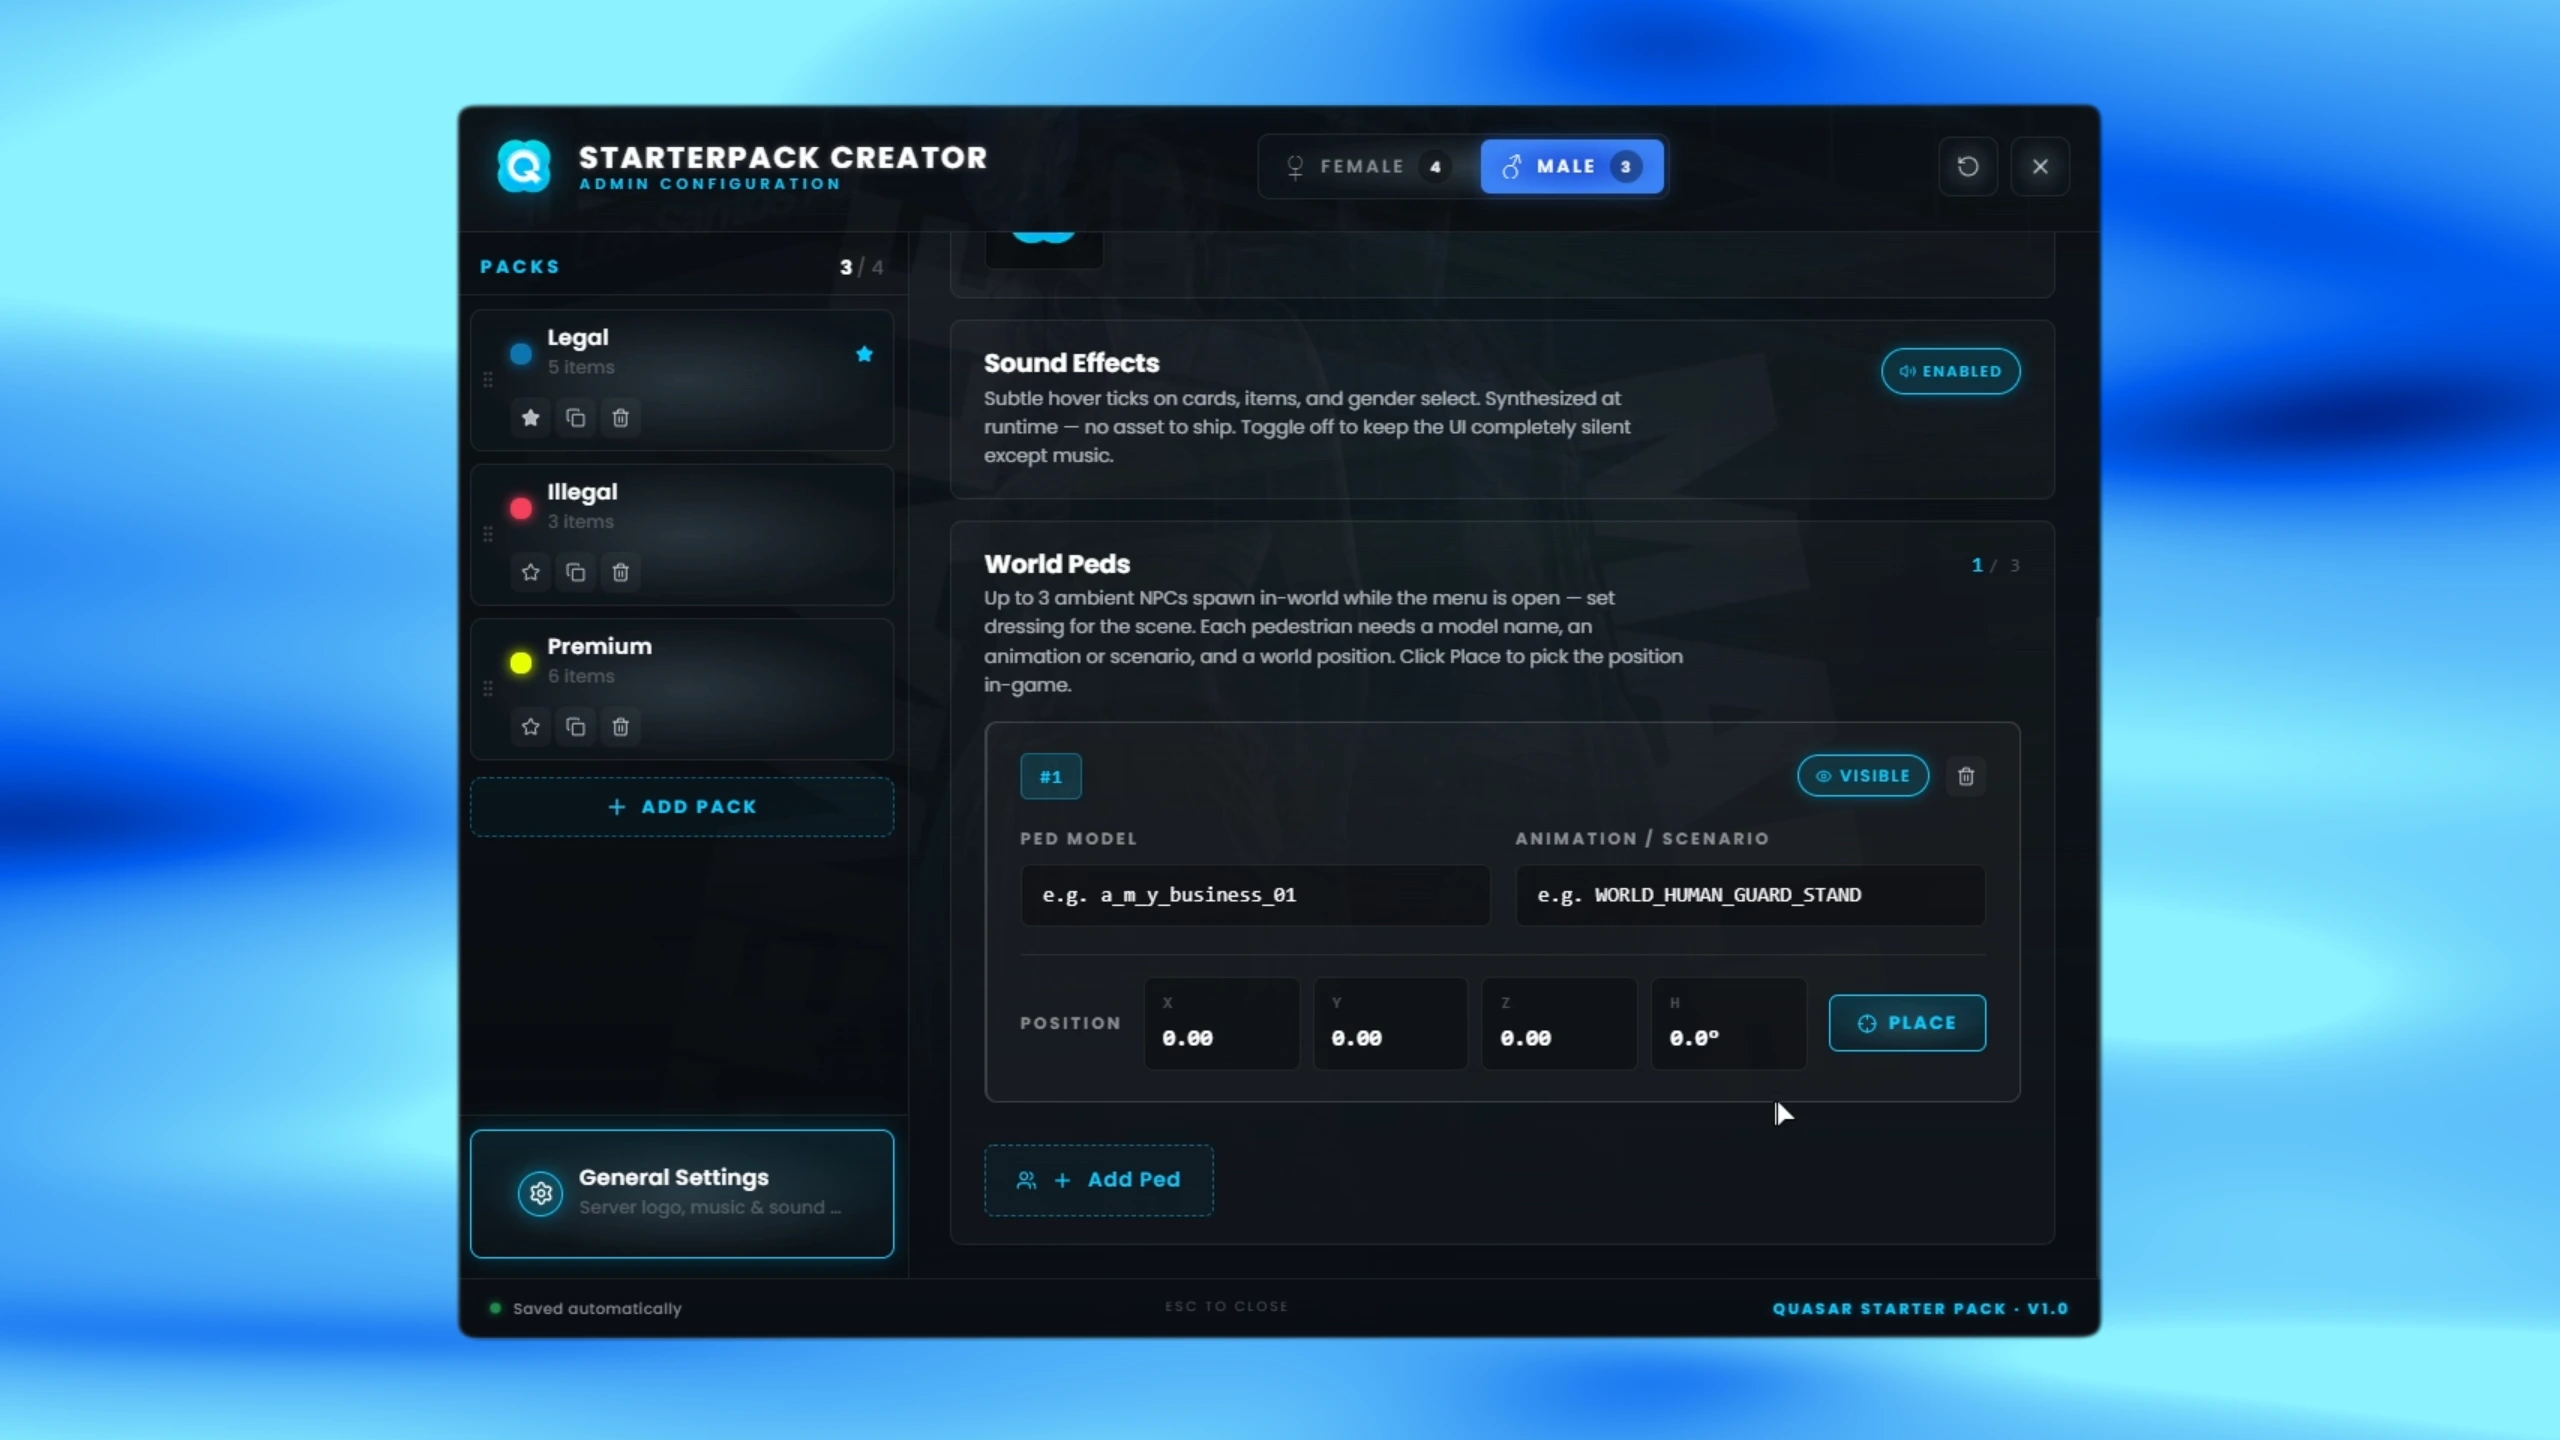Delete world ped #1

coord(1966,776)
